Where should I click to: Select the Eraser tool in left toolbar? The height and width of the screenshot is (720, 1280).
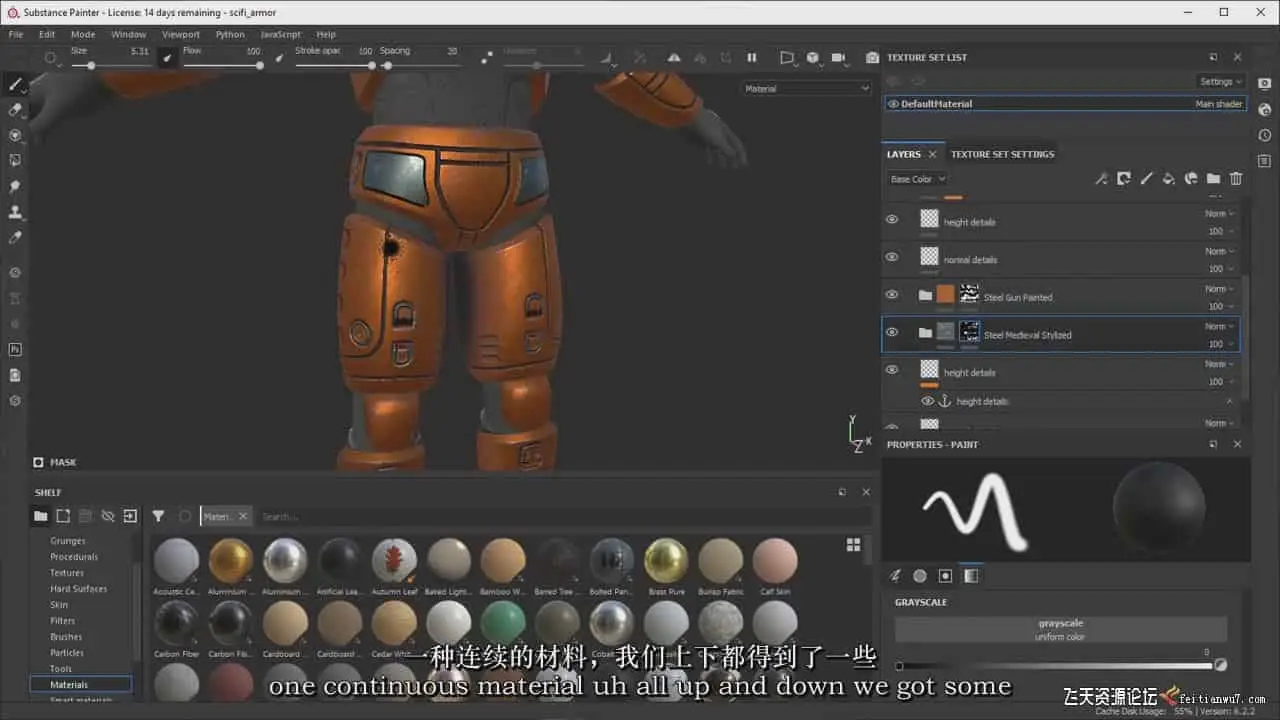click(15, 109)
